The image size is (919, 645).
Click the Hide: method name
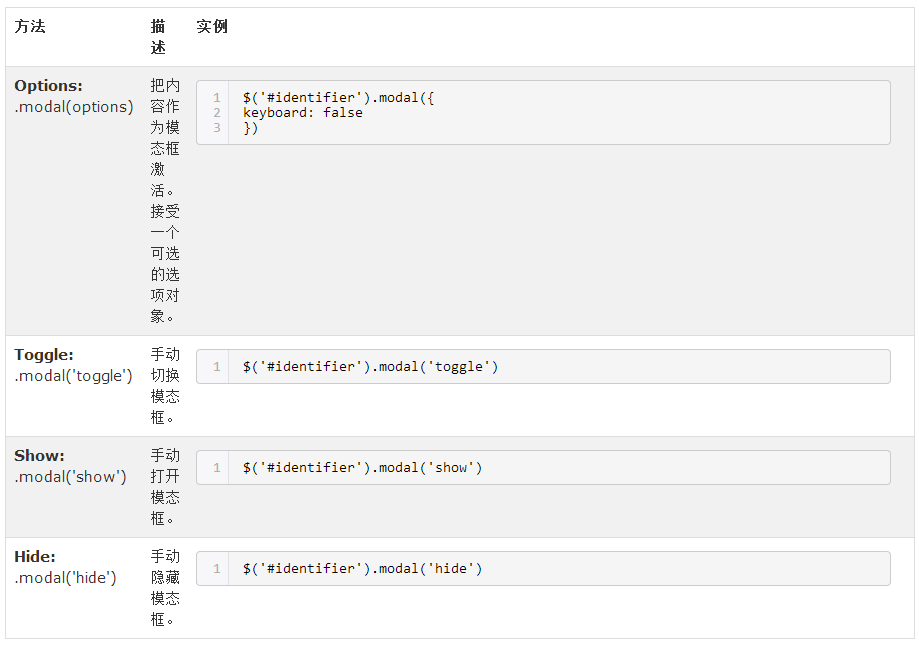(x=35, y=557)
